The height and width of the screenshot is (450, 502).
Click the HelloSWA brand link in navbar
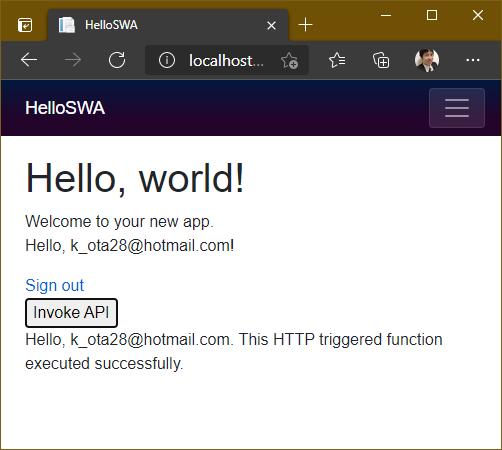coord(65,108)
